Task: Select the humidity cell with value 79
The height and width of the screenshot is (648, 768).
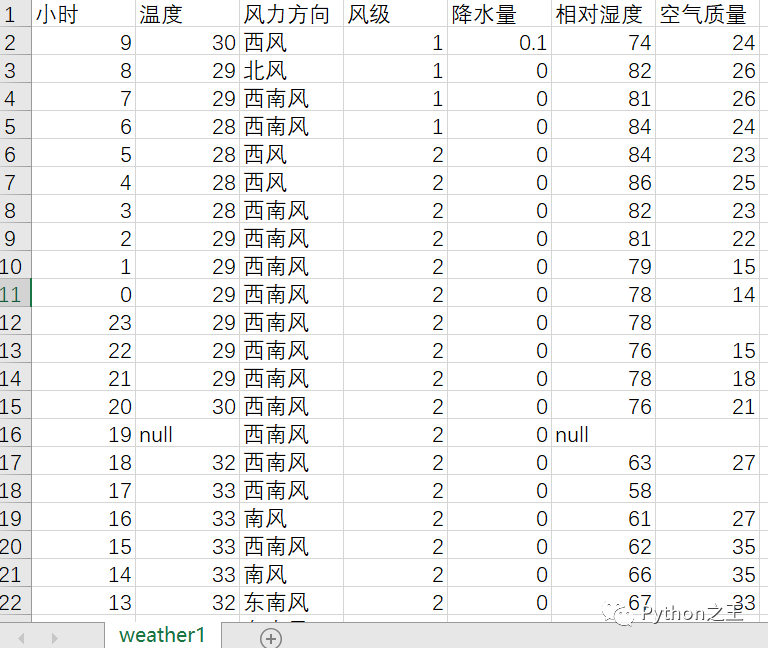Action: tap(603, 266)
